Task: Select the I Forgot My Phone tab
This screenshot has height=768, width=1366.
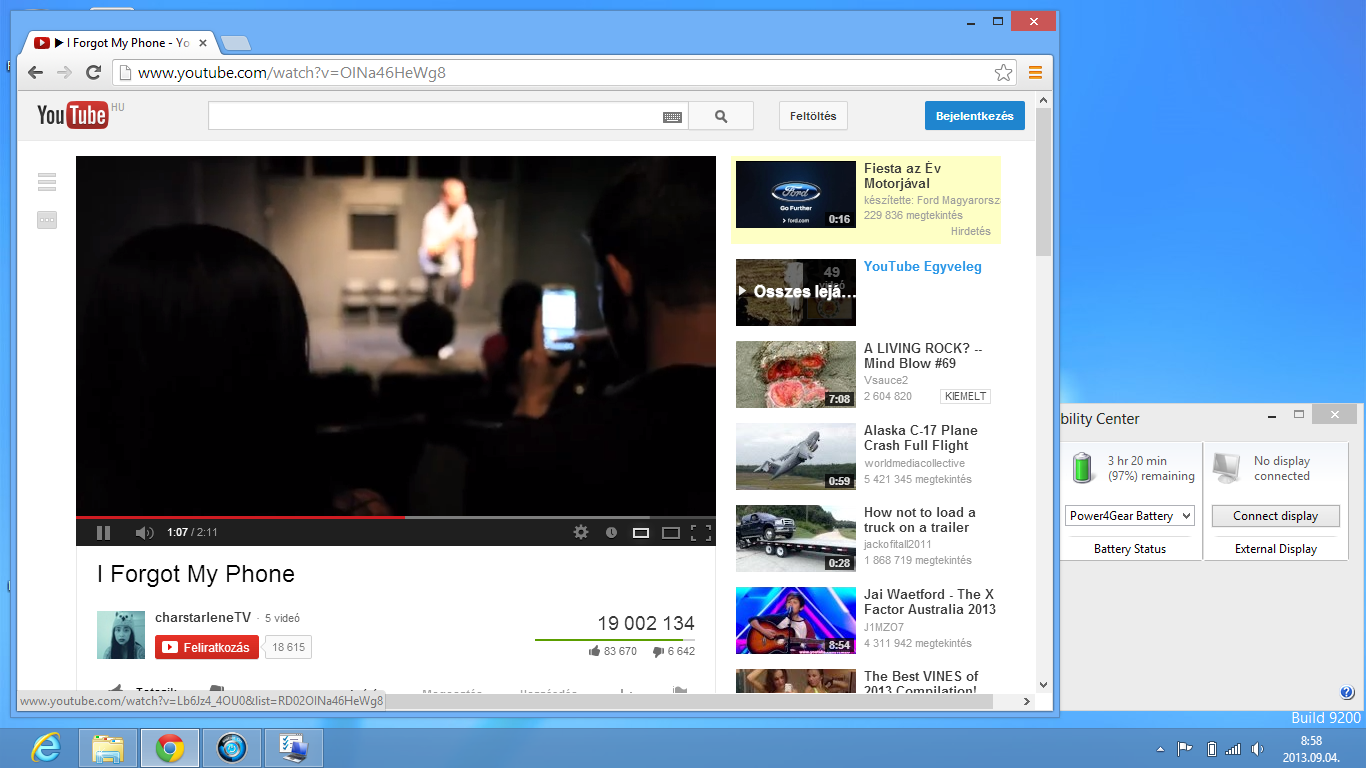Action: pos(121,43)
